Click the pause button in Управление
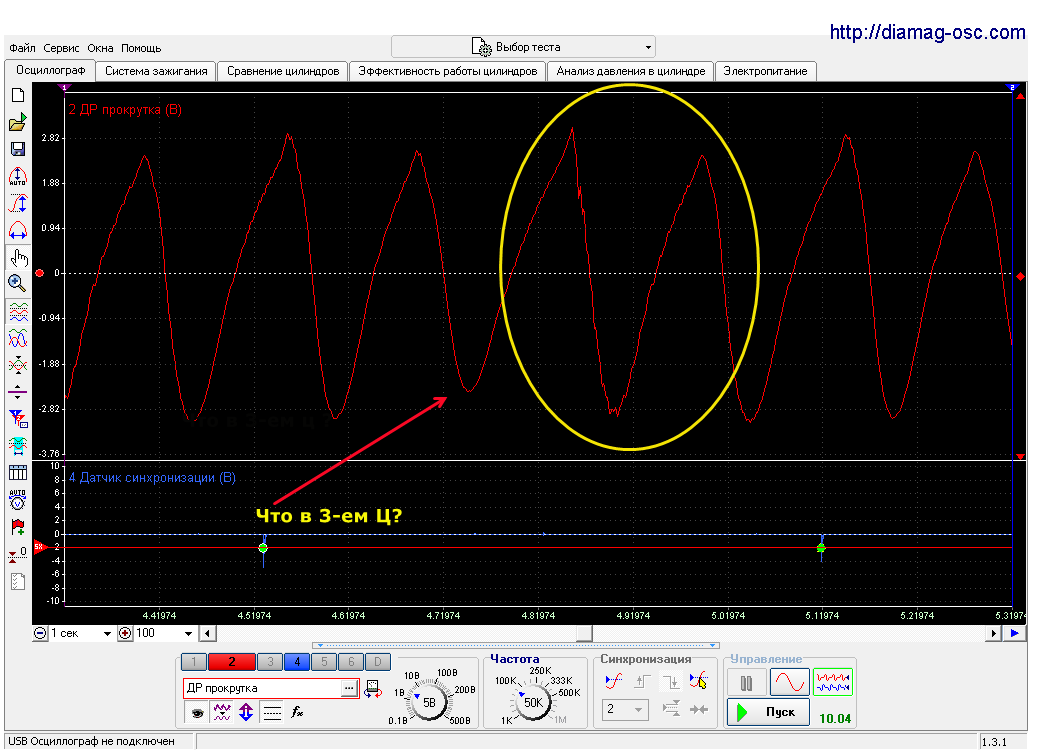Viewport: 1040px width, 754px height. click(746, 682)
